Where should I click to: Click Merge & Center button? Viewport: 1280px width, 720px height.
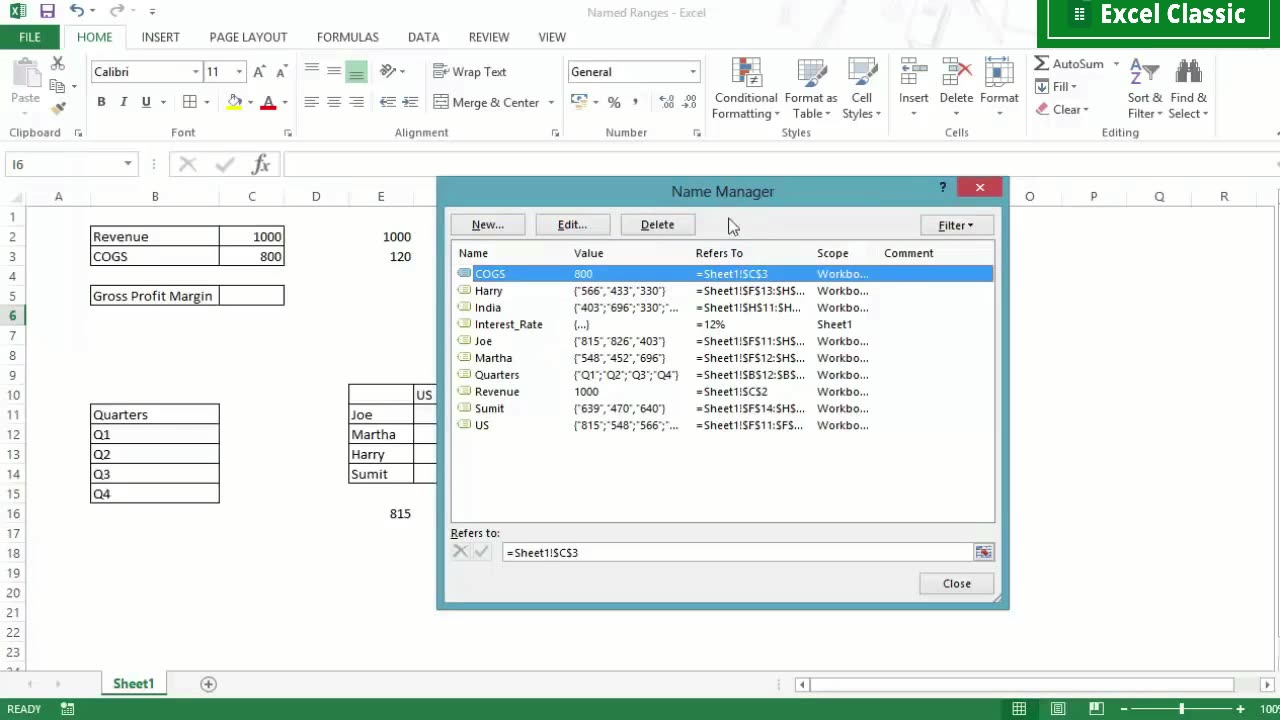tap(486, 102)
